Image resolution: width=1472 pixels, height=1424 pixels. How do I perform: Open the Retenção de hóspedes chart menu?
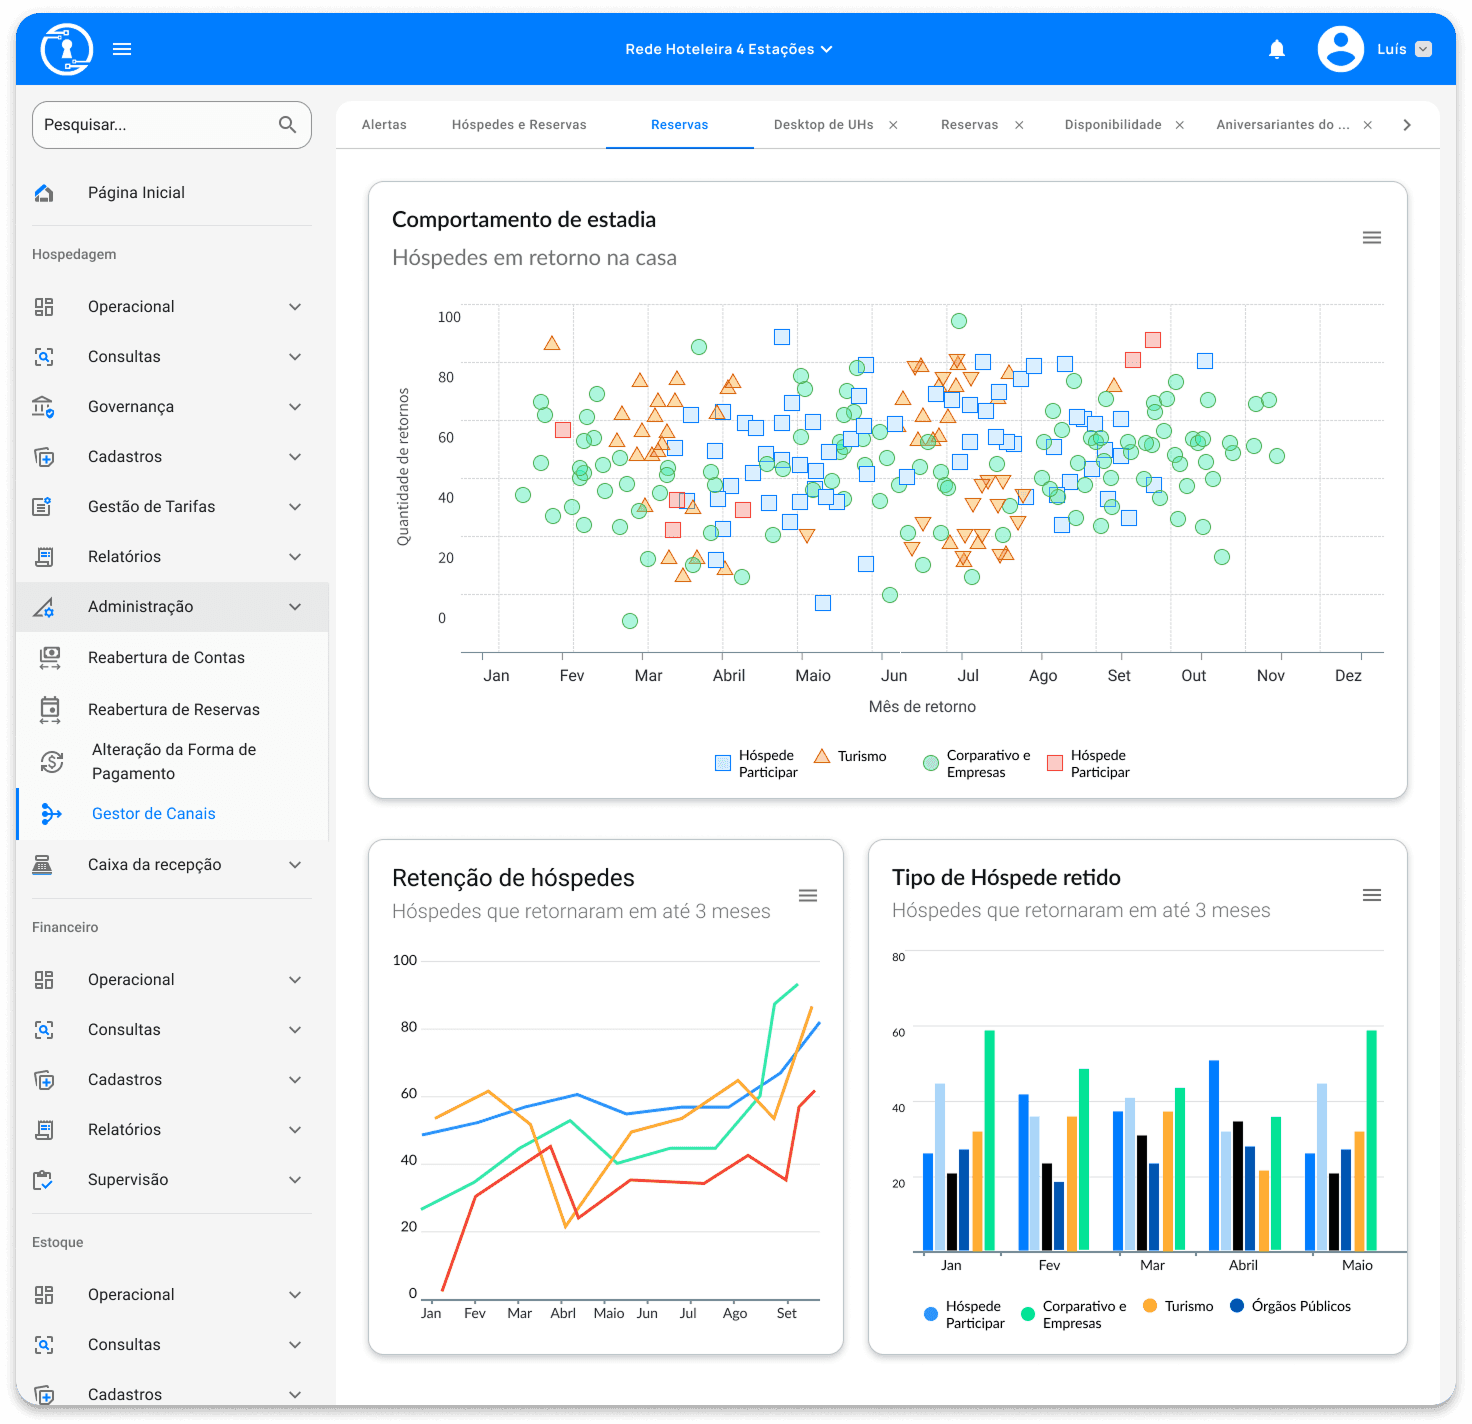[x=807, y=896]
